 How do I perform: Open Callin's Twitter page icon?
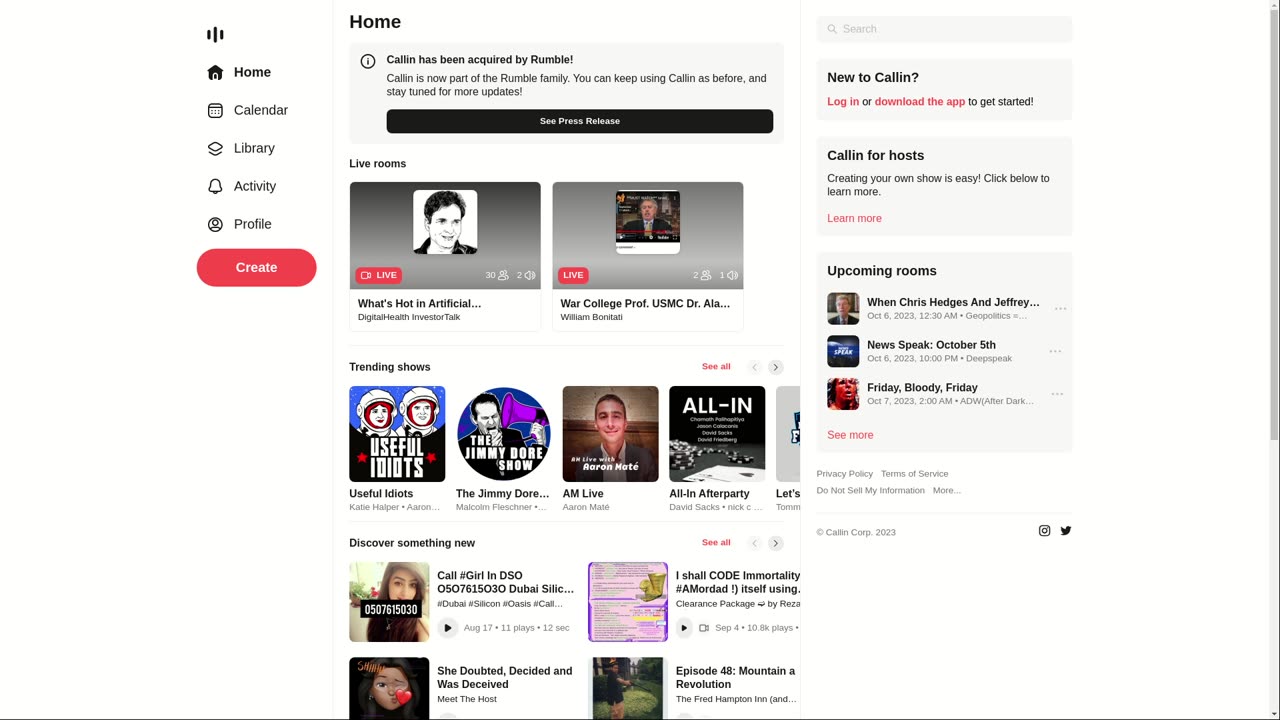click(1066, 531)
